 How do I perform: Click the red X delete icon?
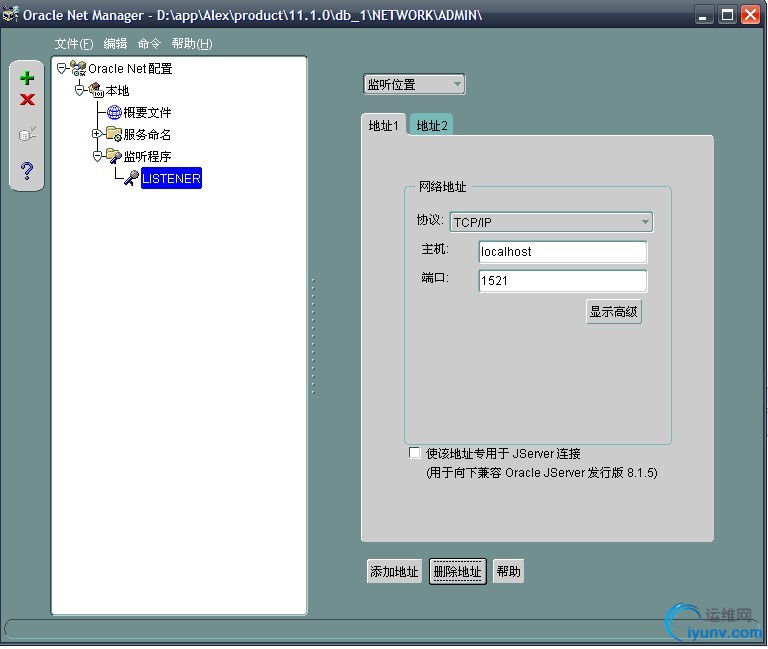[x=27, y=99]
